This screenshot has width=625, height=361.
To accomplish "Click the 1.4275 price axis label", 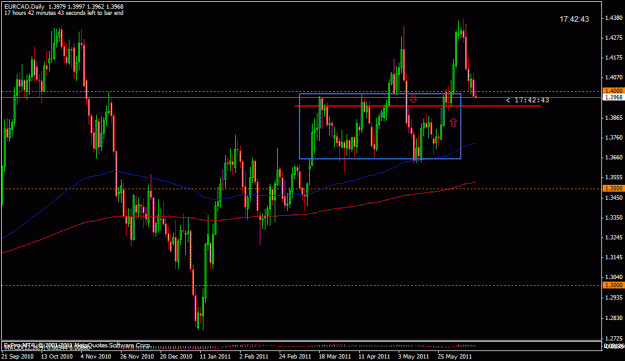I will (x=614, y=38).
